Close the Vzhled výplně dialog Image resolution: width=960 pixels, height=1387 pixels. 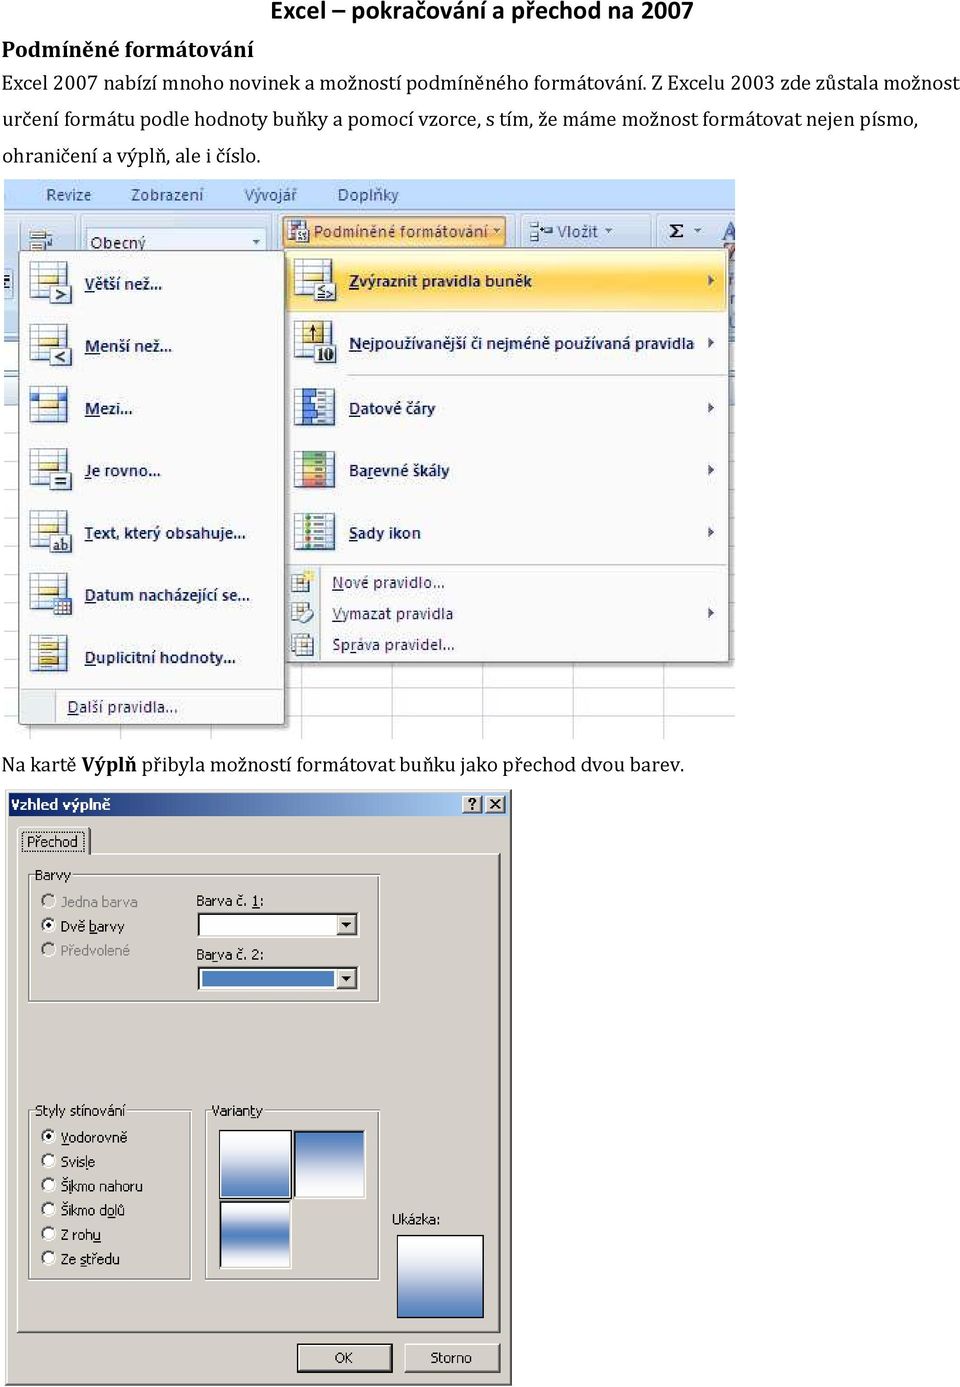click(x=495, y=804)
